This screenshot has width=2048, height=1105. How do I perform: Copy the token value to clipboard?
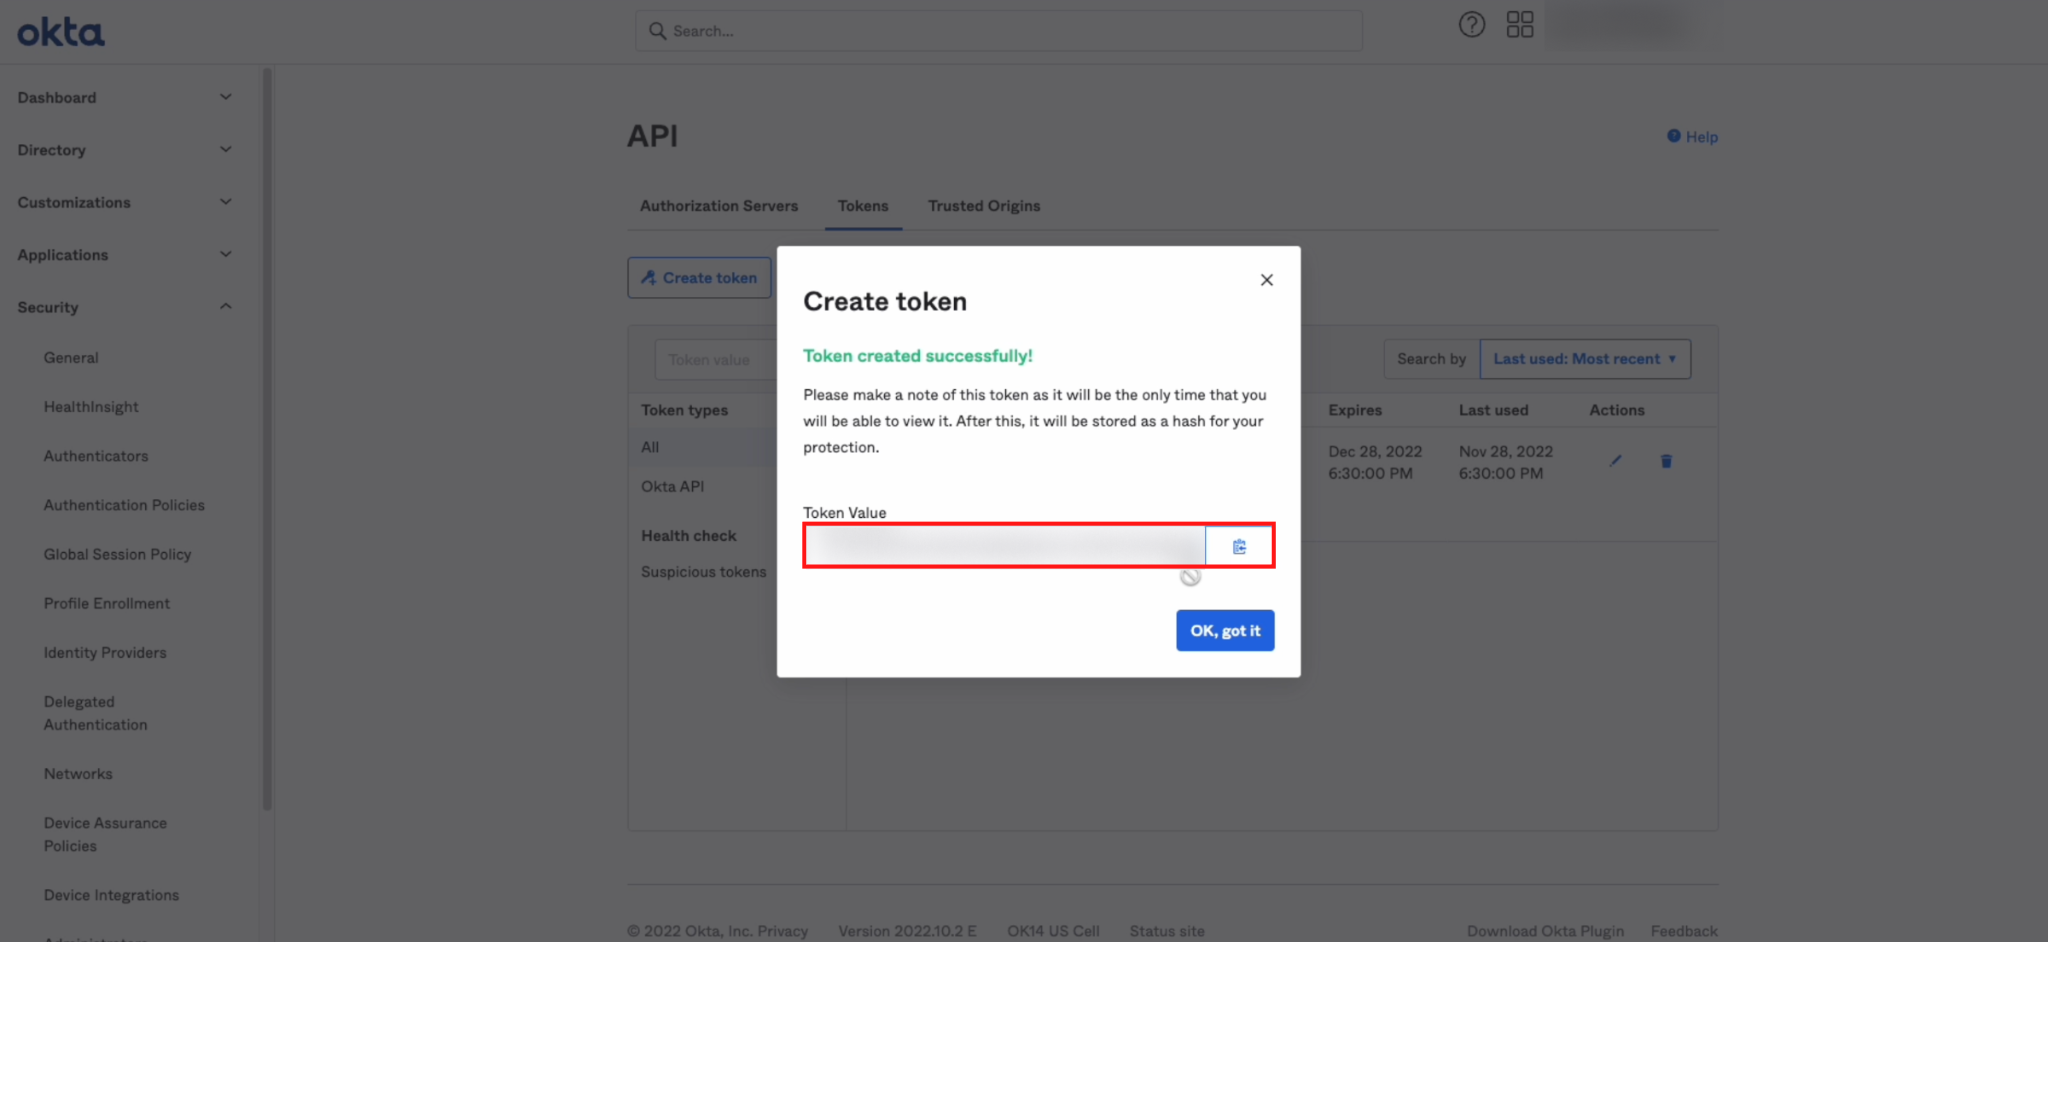(1239, 546)
